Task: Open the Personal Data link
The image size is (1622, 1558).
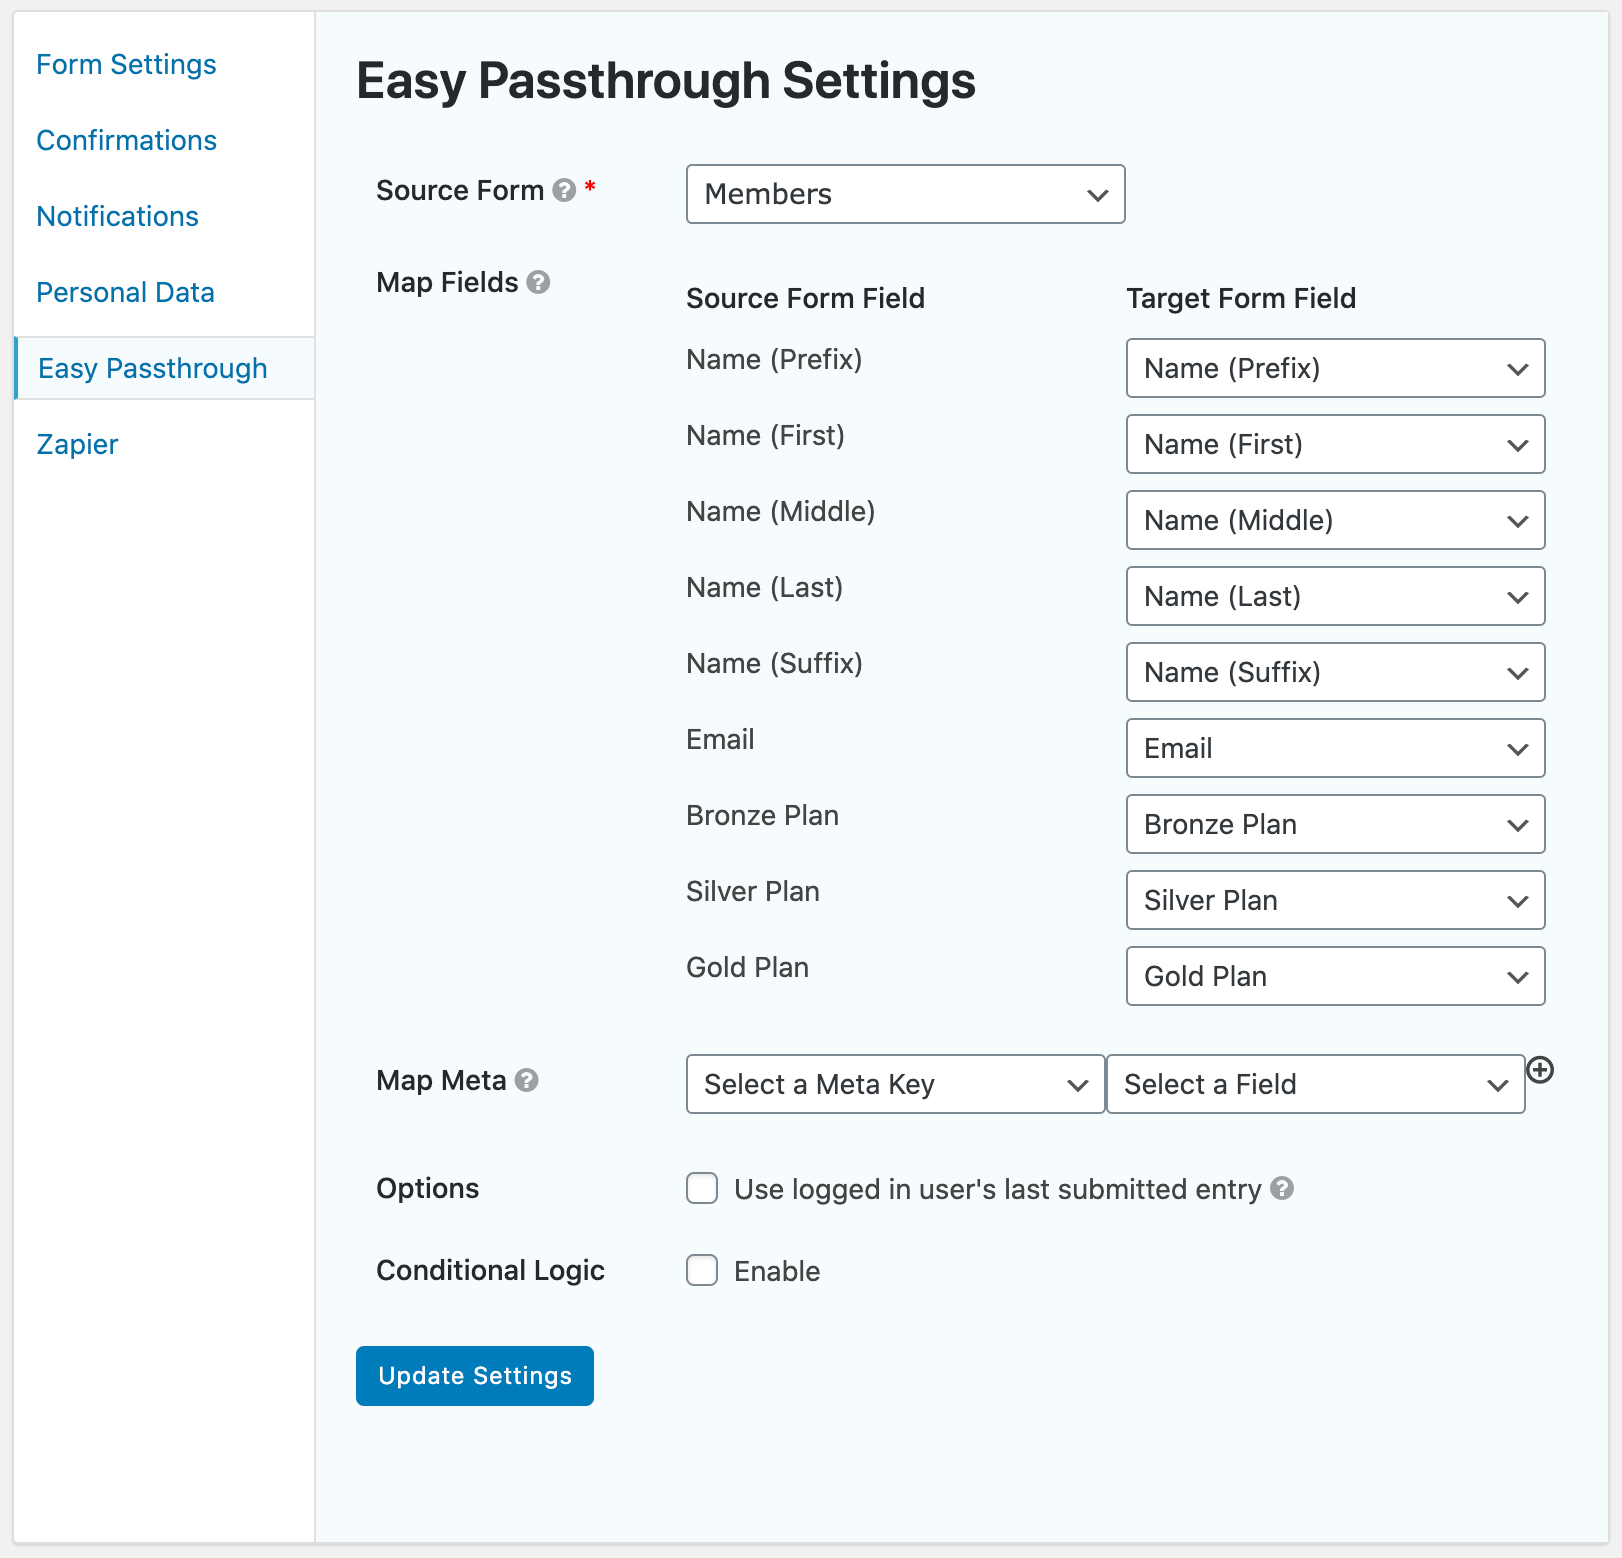Action: click(x=125, y=292)
